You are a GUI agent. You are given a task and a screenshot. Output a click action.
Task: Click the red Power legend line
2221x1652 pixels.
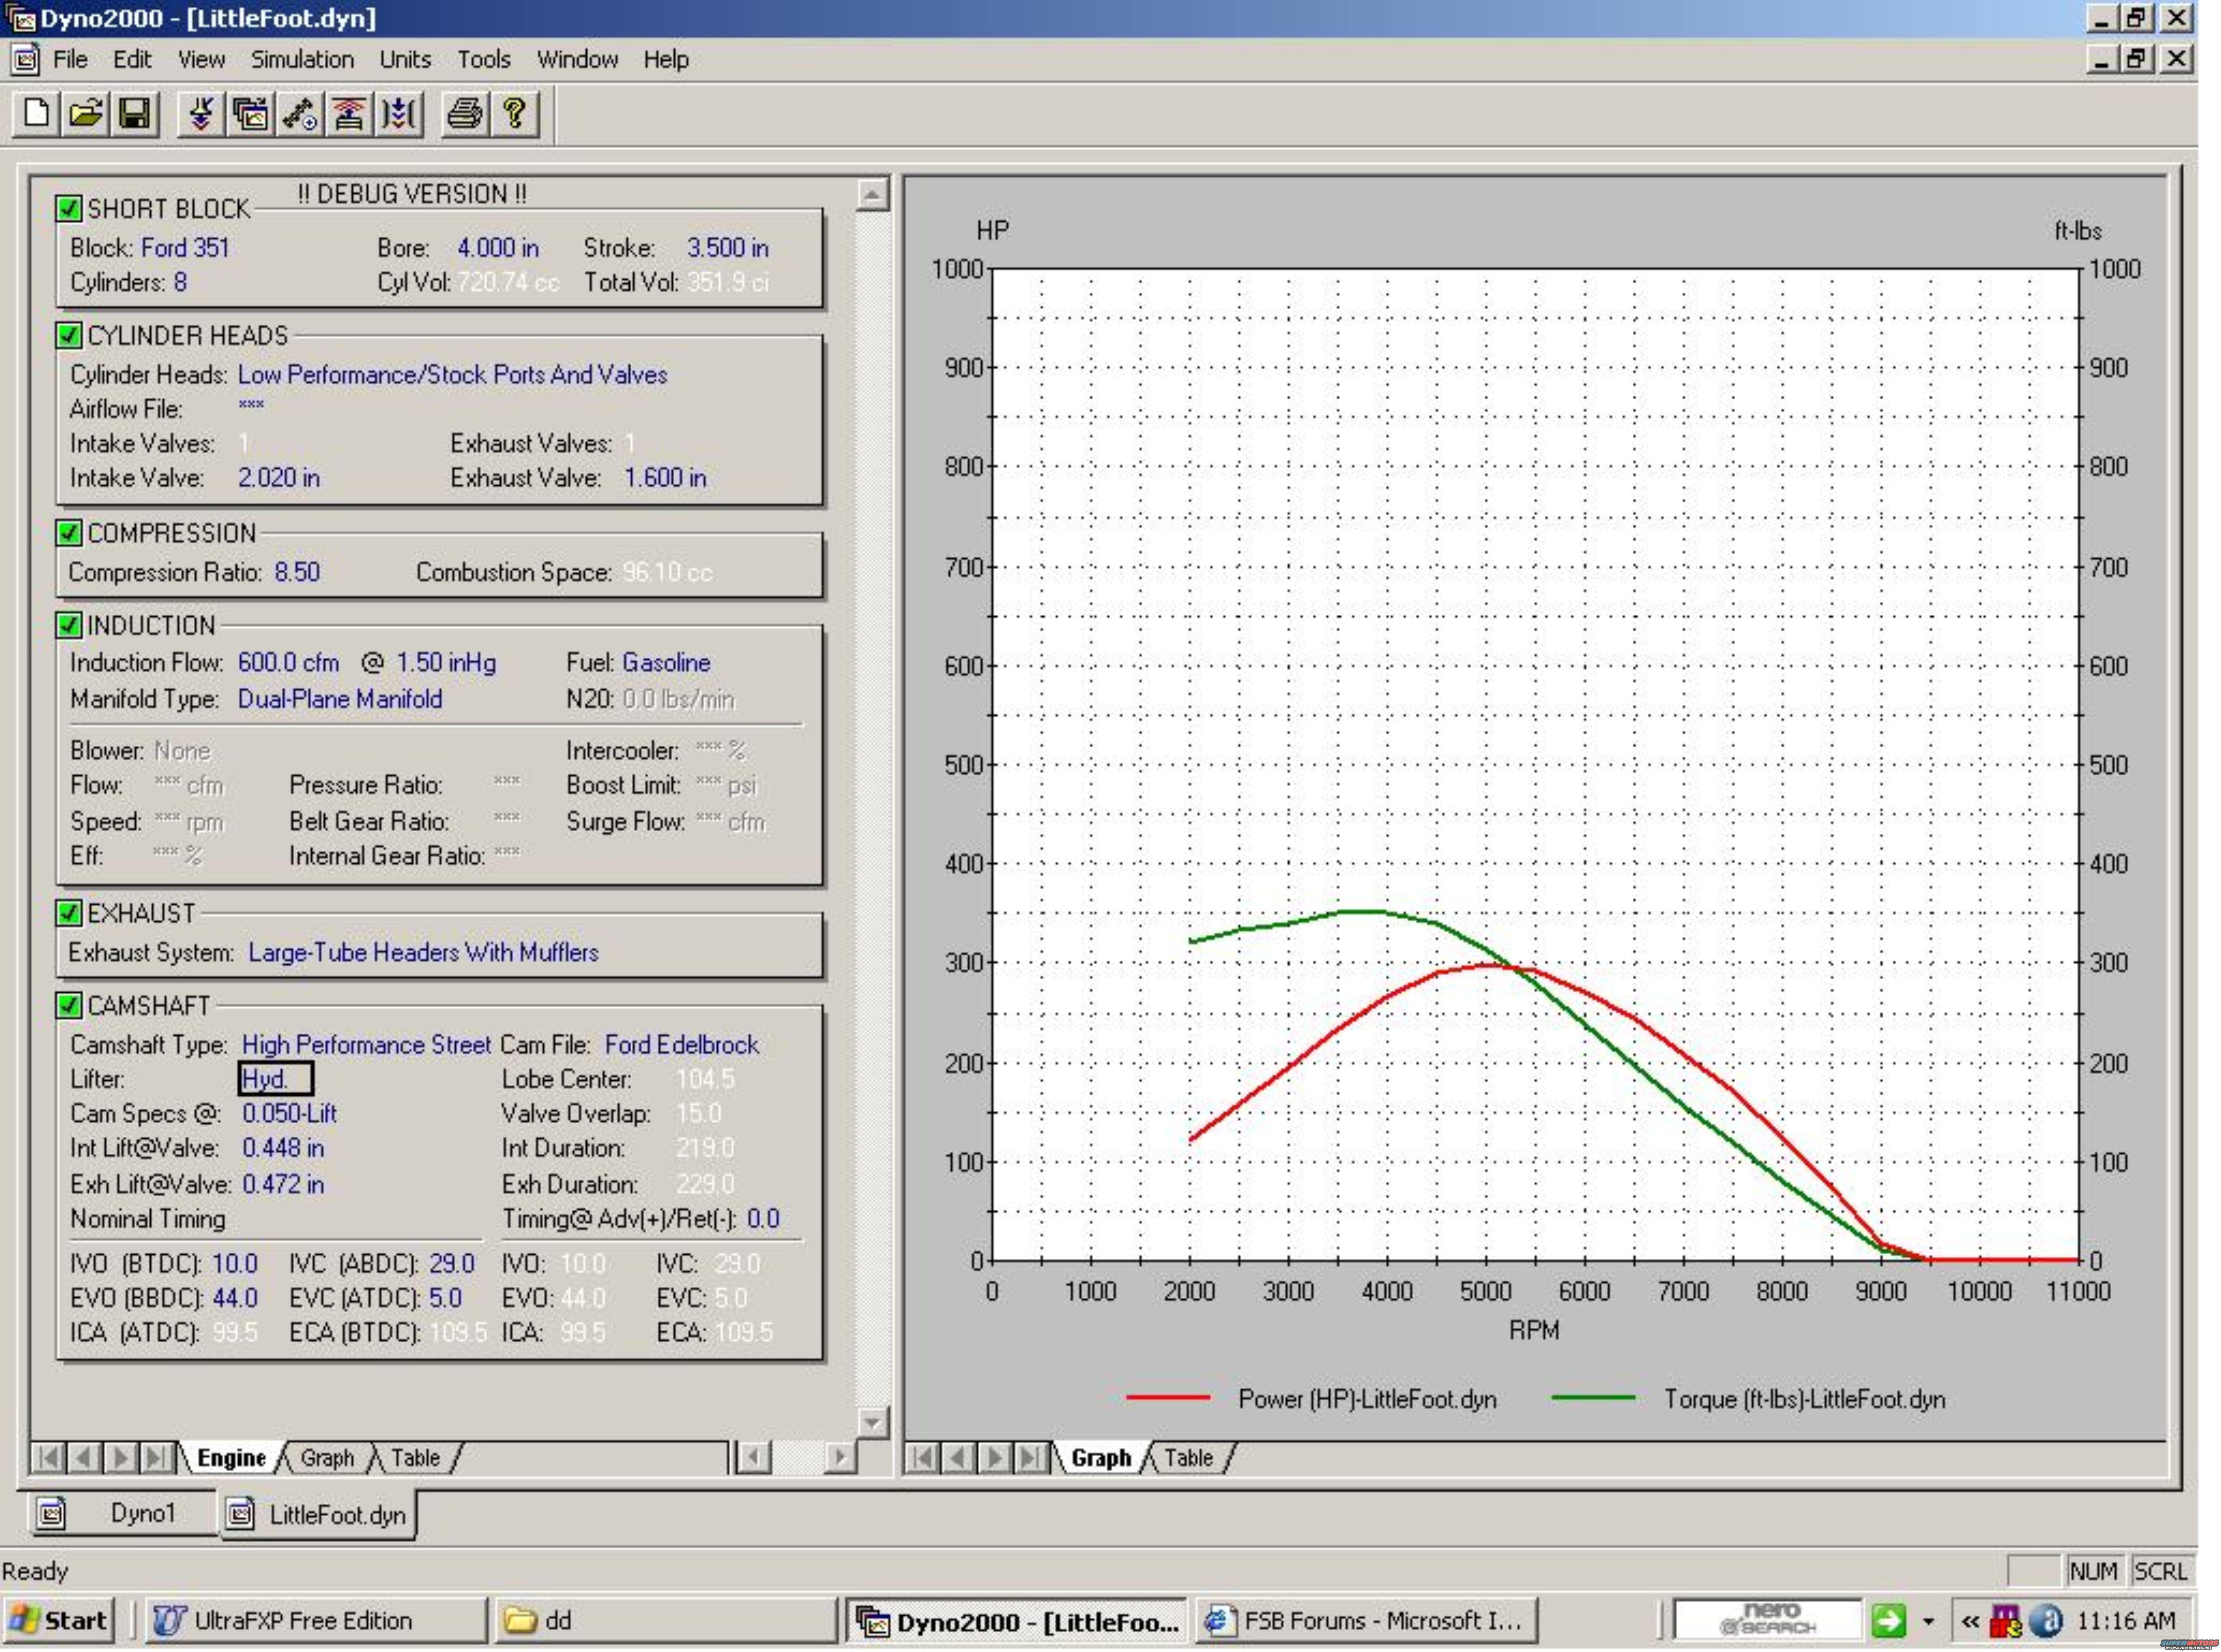tap(1168, 1398)
